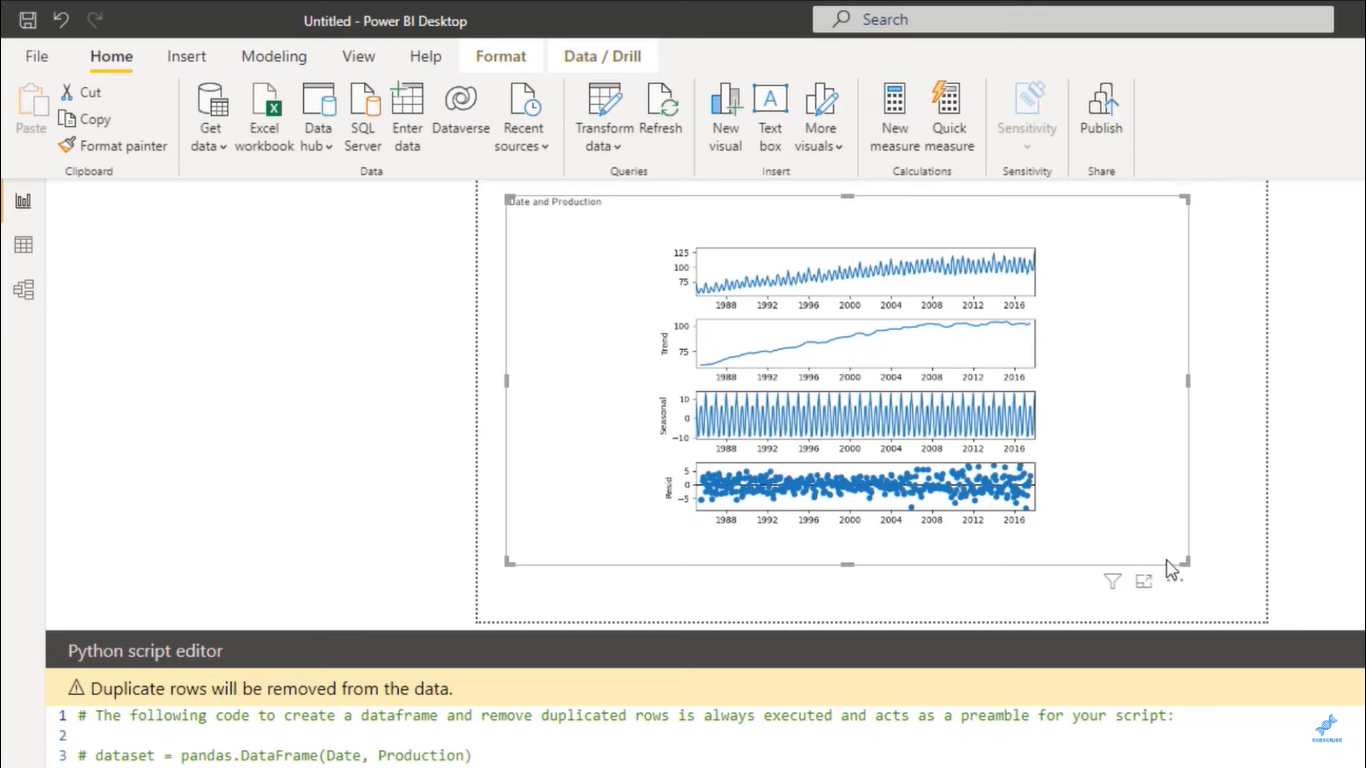This screenshot has height=768, width=1366.
Task: Switch to Report view in sidebar
Action: (x=23, y=201)
